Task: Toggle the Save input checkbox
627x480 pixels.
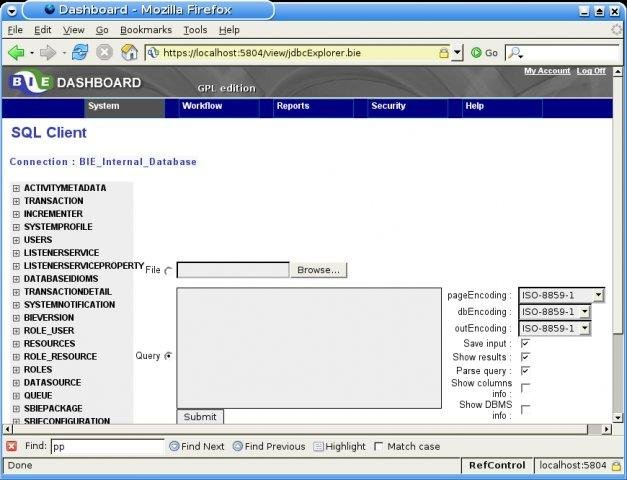Action: tap(526, 343)
